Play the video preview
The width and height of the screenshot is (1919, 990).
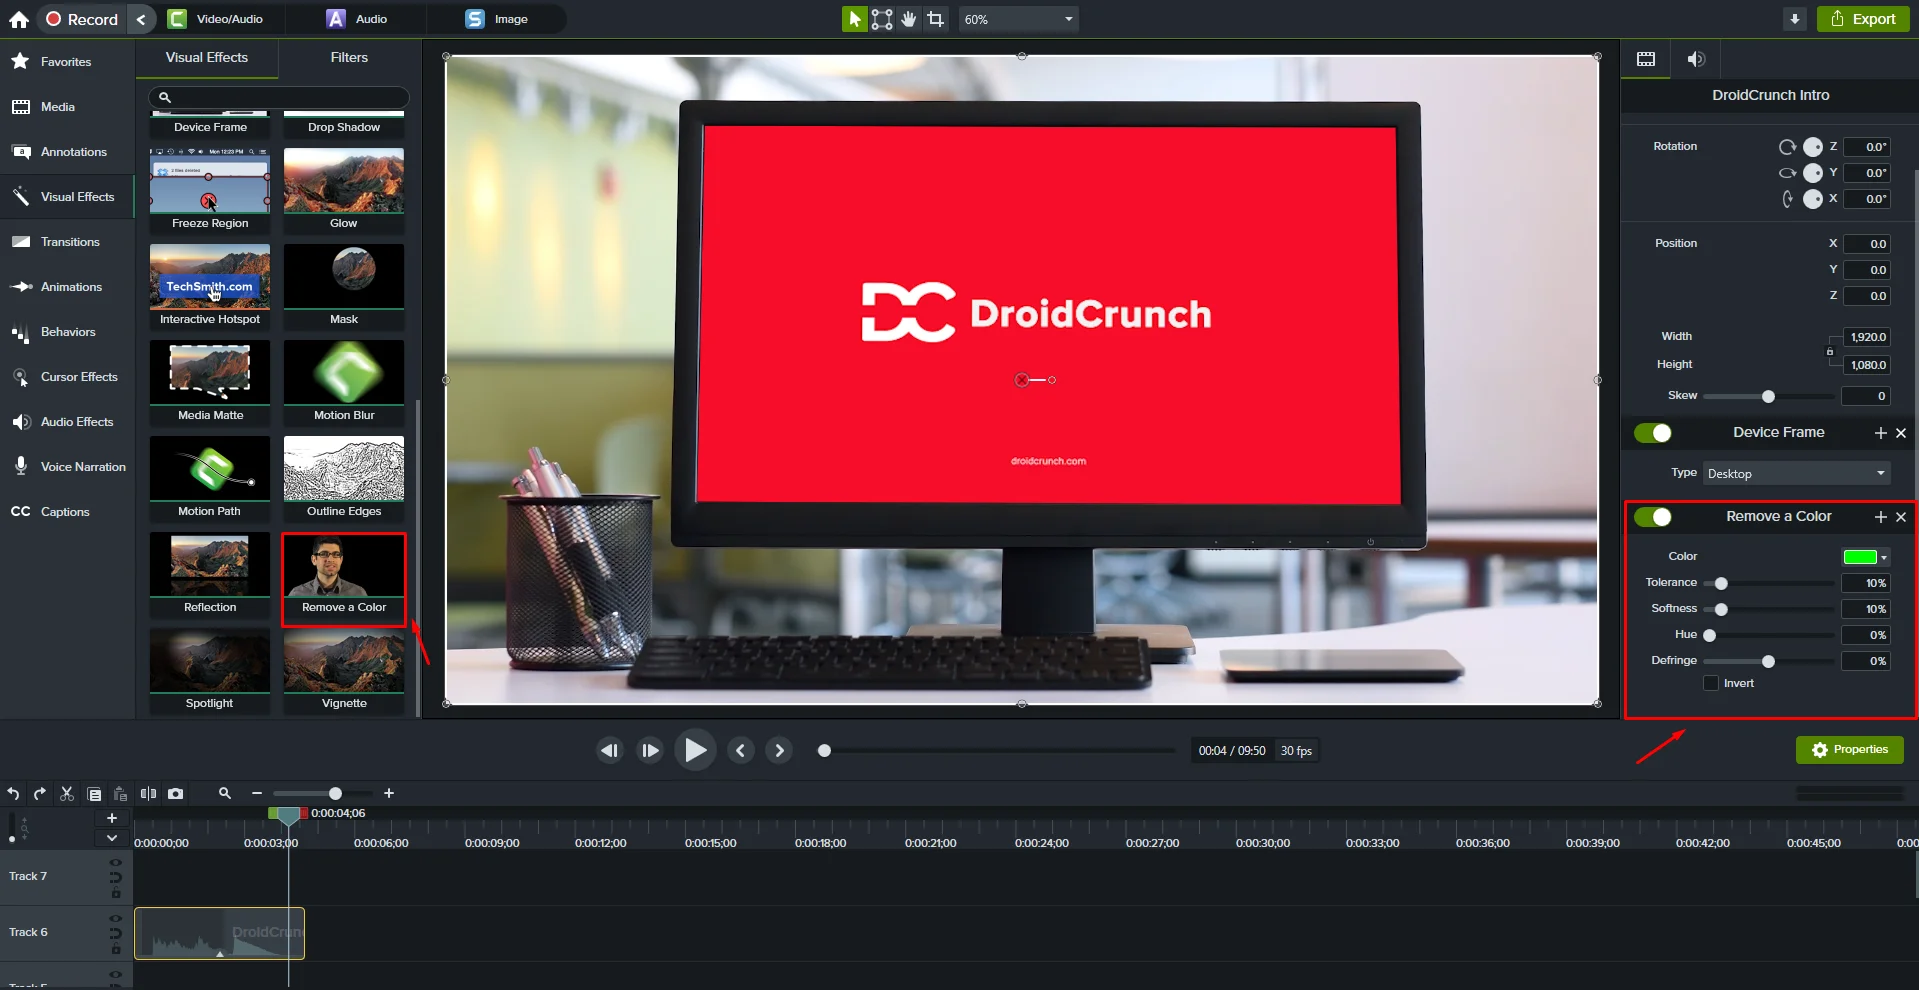pyautogui.click(x=695, y=750)
